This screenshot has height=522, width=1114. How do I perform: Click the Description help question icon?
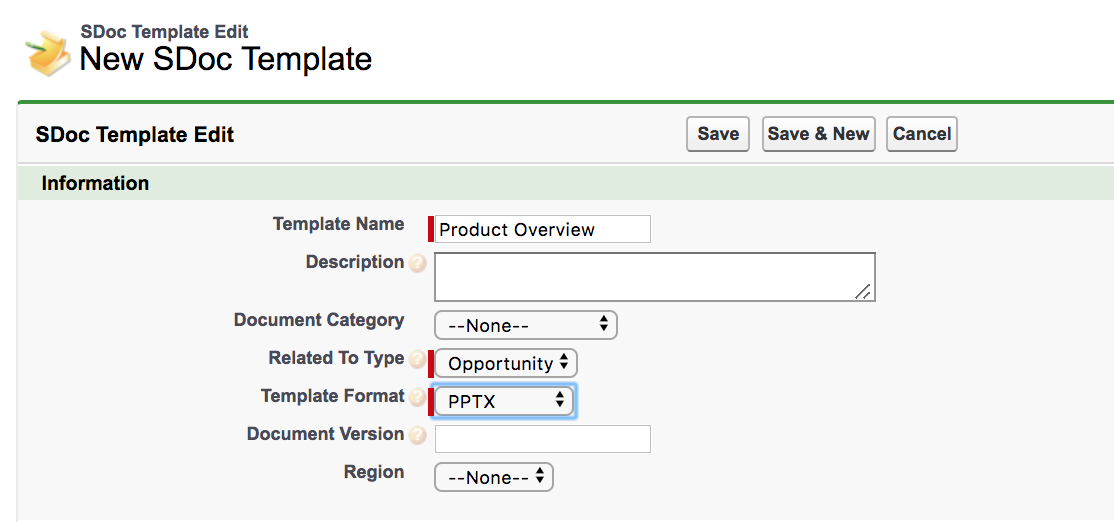tap(418, 263)
